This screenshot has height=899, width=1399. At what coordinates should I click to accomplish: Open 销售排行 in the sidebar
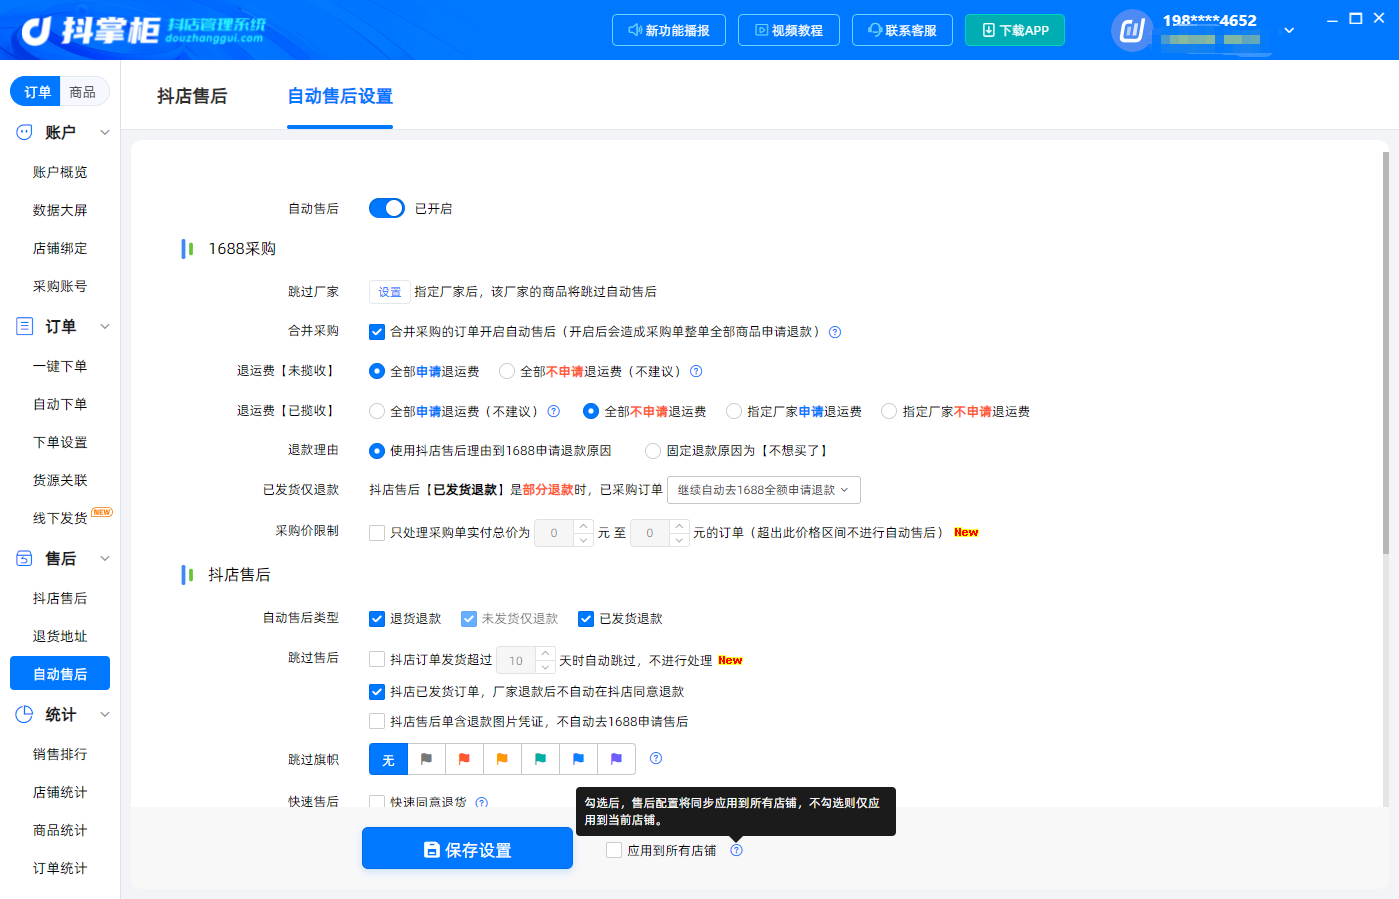point(60,754)
